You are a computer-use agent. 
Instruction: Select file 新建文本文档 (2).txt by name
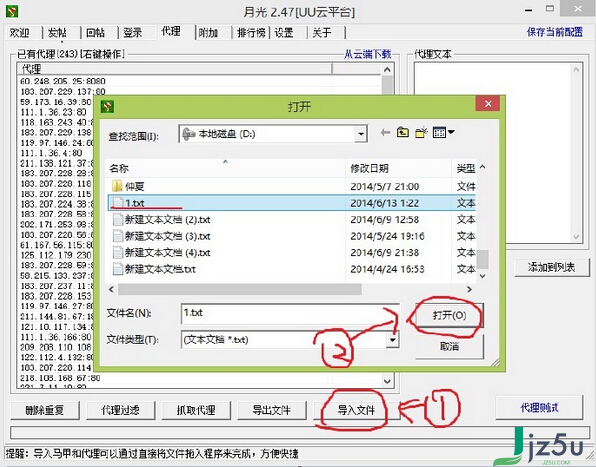[168, 220]
